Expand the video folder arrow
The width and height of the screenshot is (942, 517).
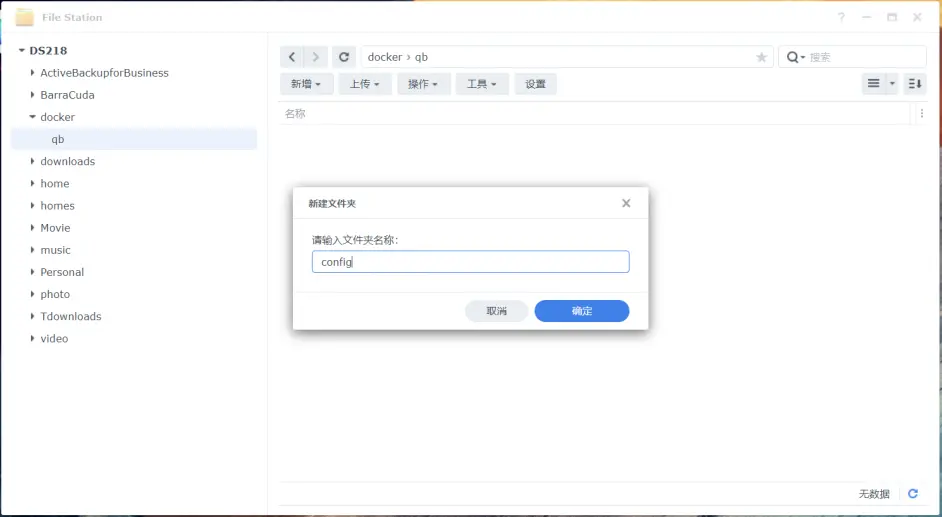click(32, 339)
